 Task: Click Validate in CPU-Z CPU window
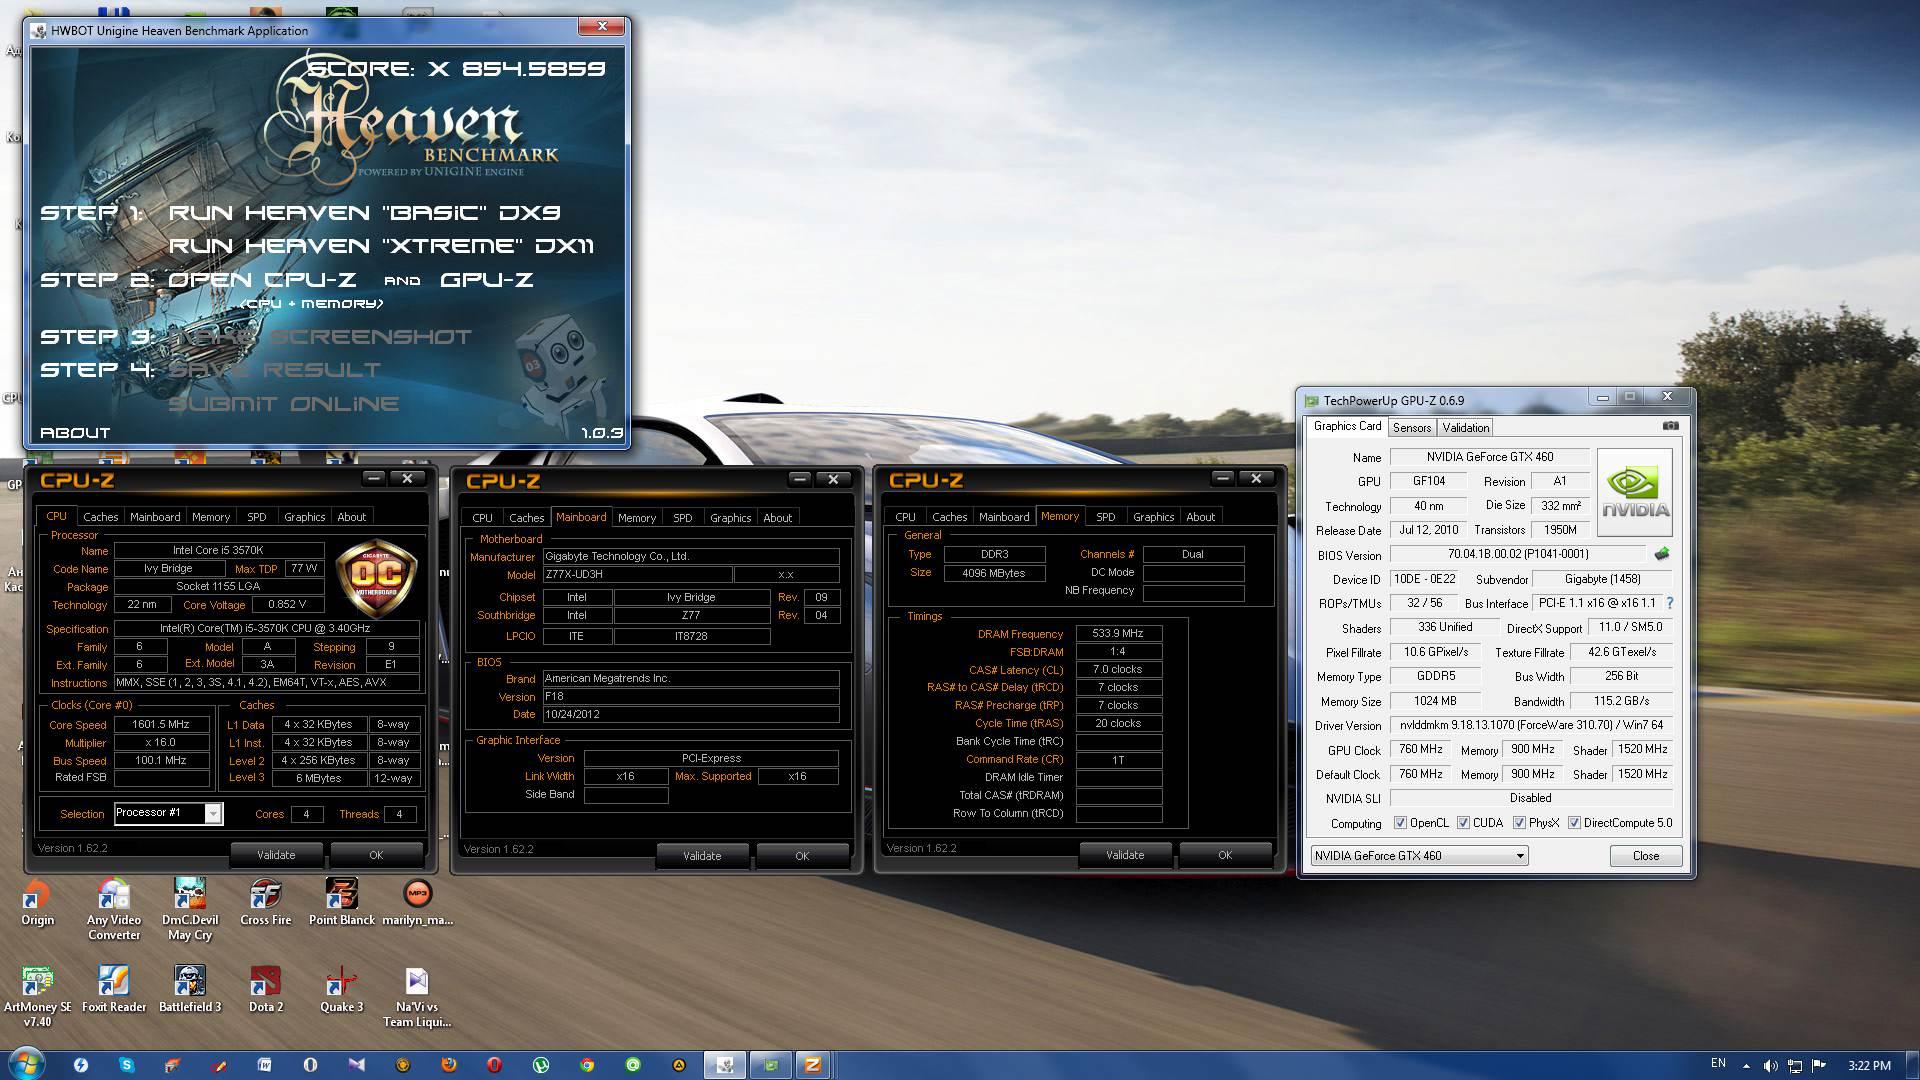276,855
